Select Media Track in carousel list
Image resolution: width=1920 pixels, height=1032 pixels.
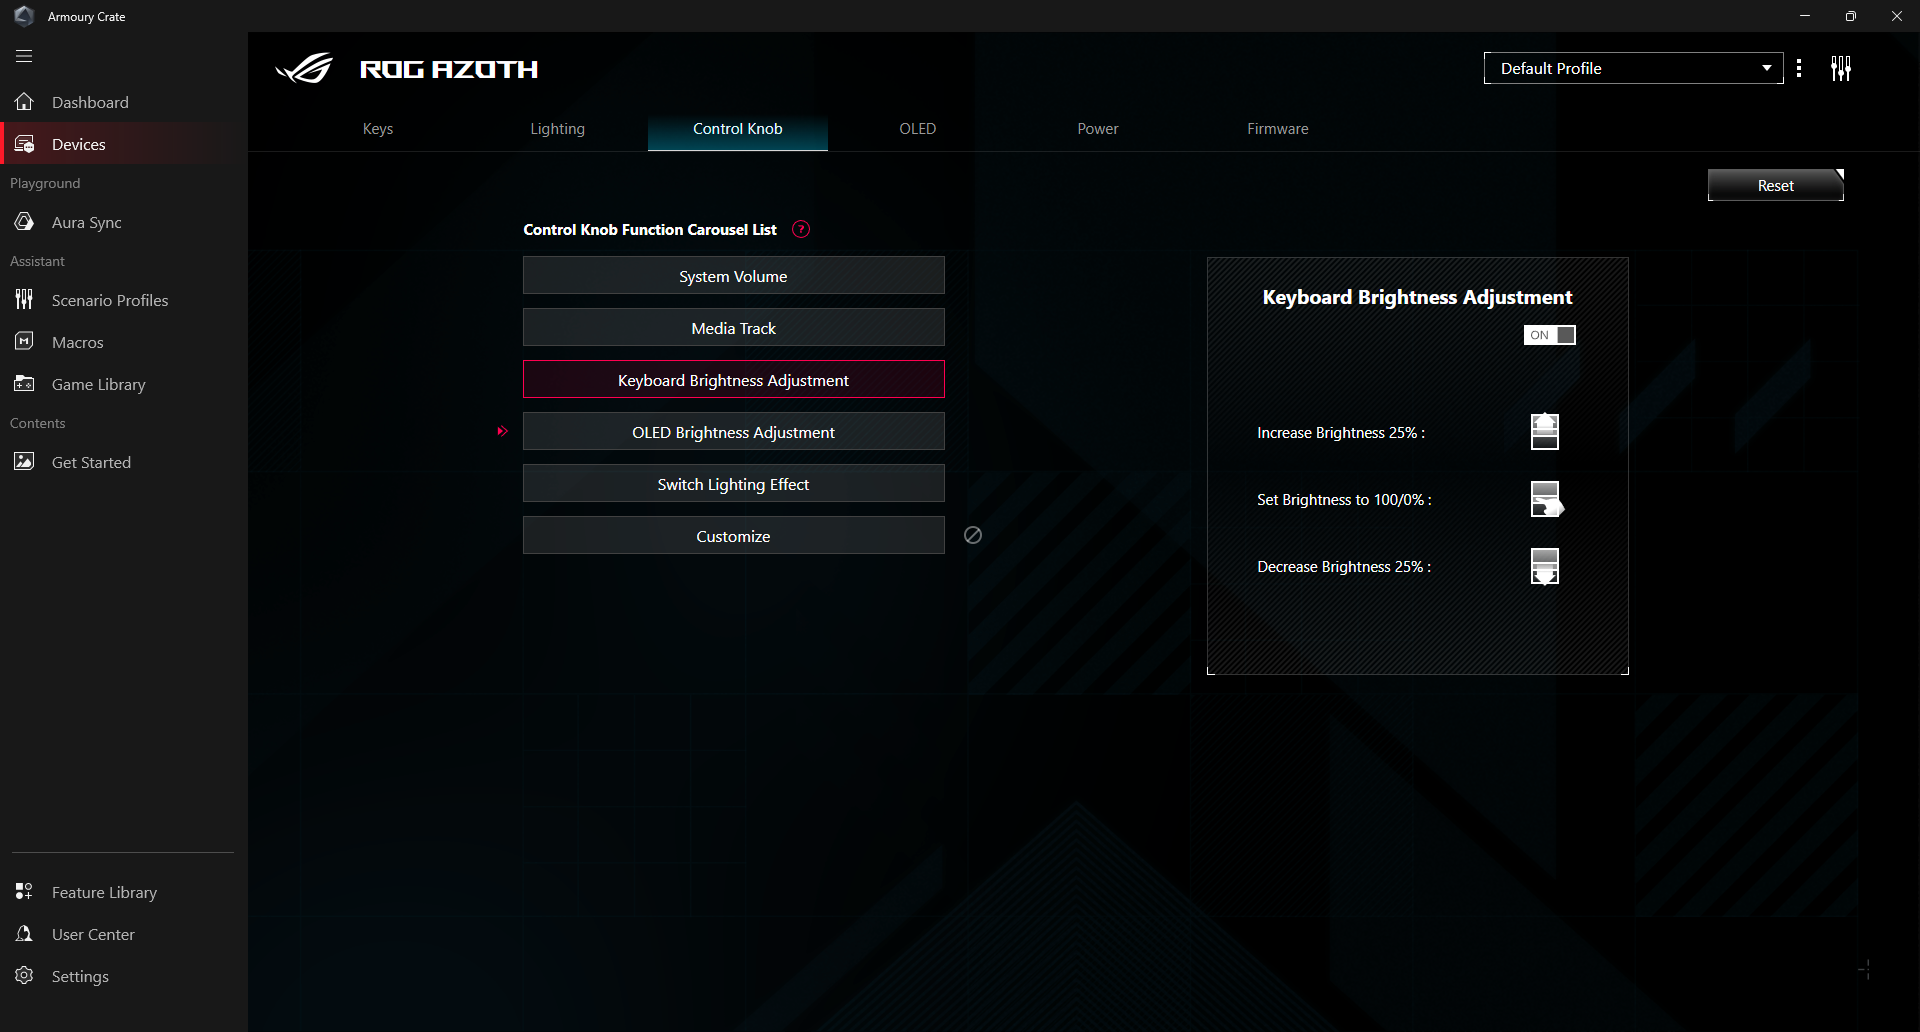tap(734, 327)
